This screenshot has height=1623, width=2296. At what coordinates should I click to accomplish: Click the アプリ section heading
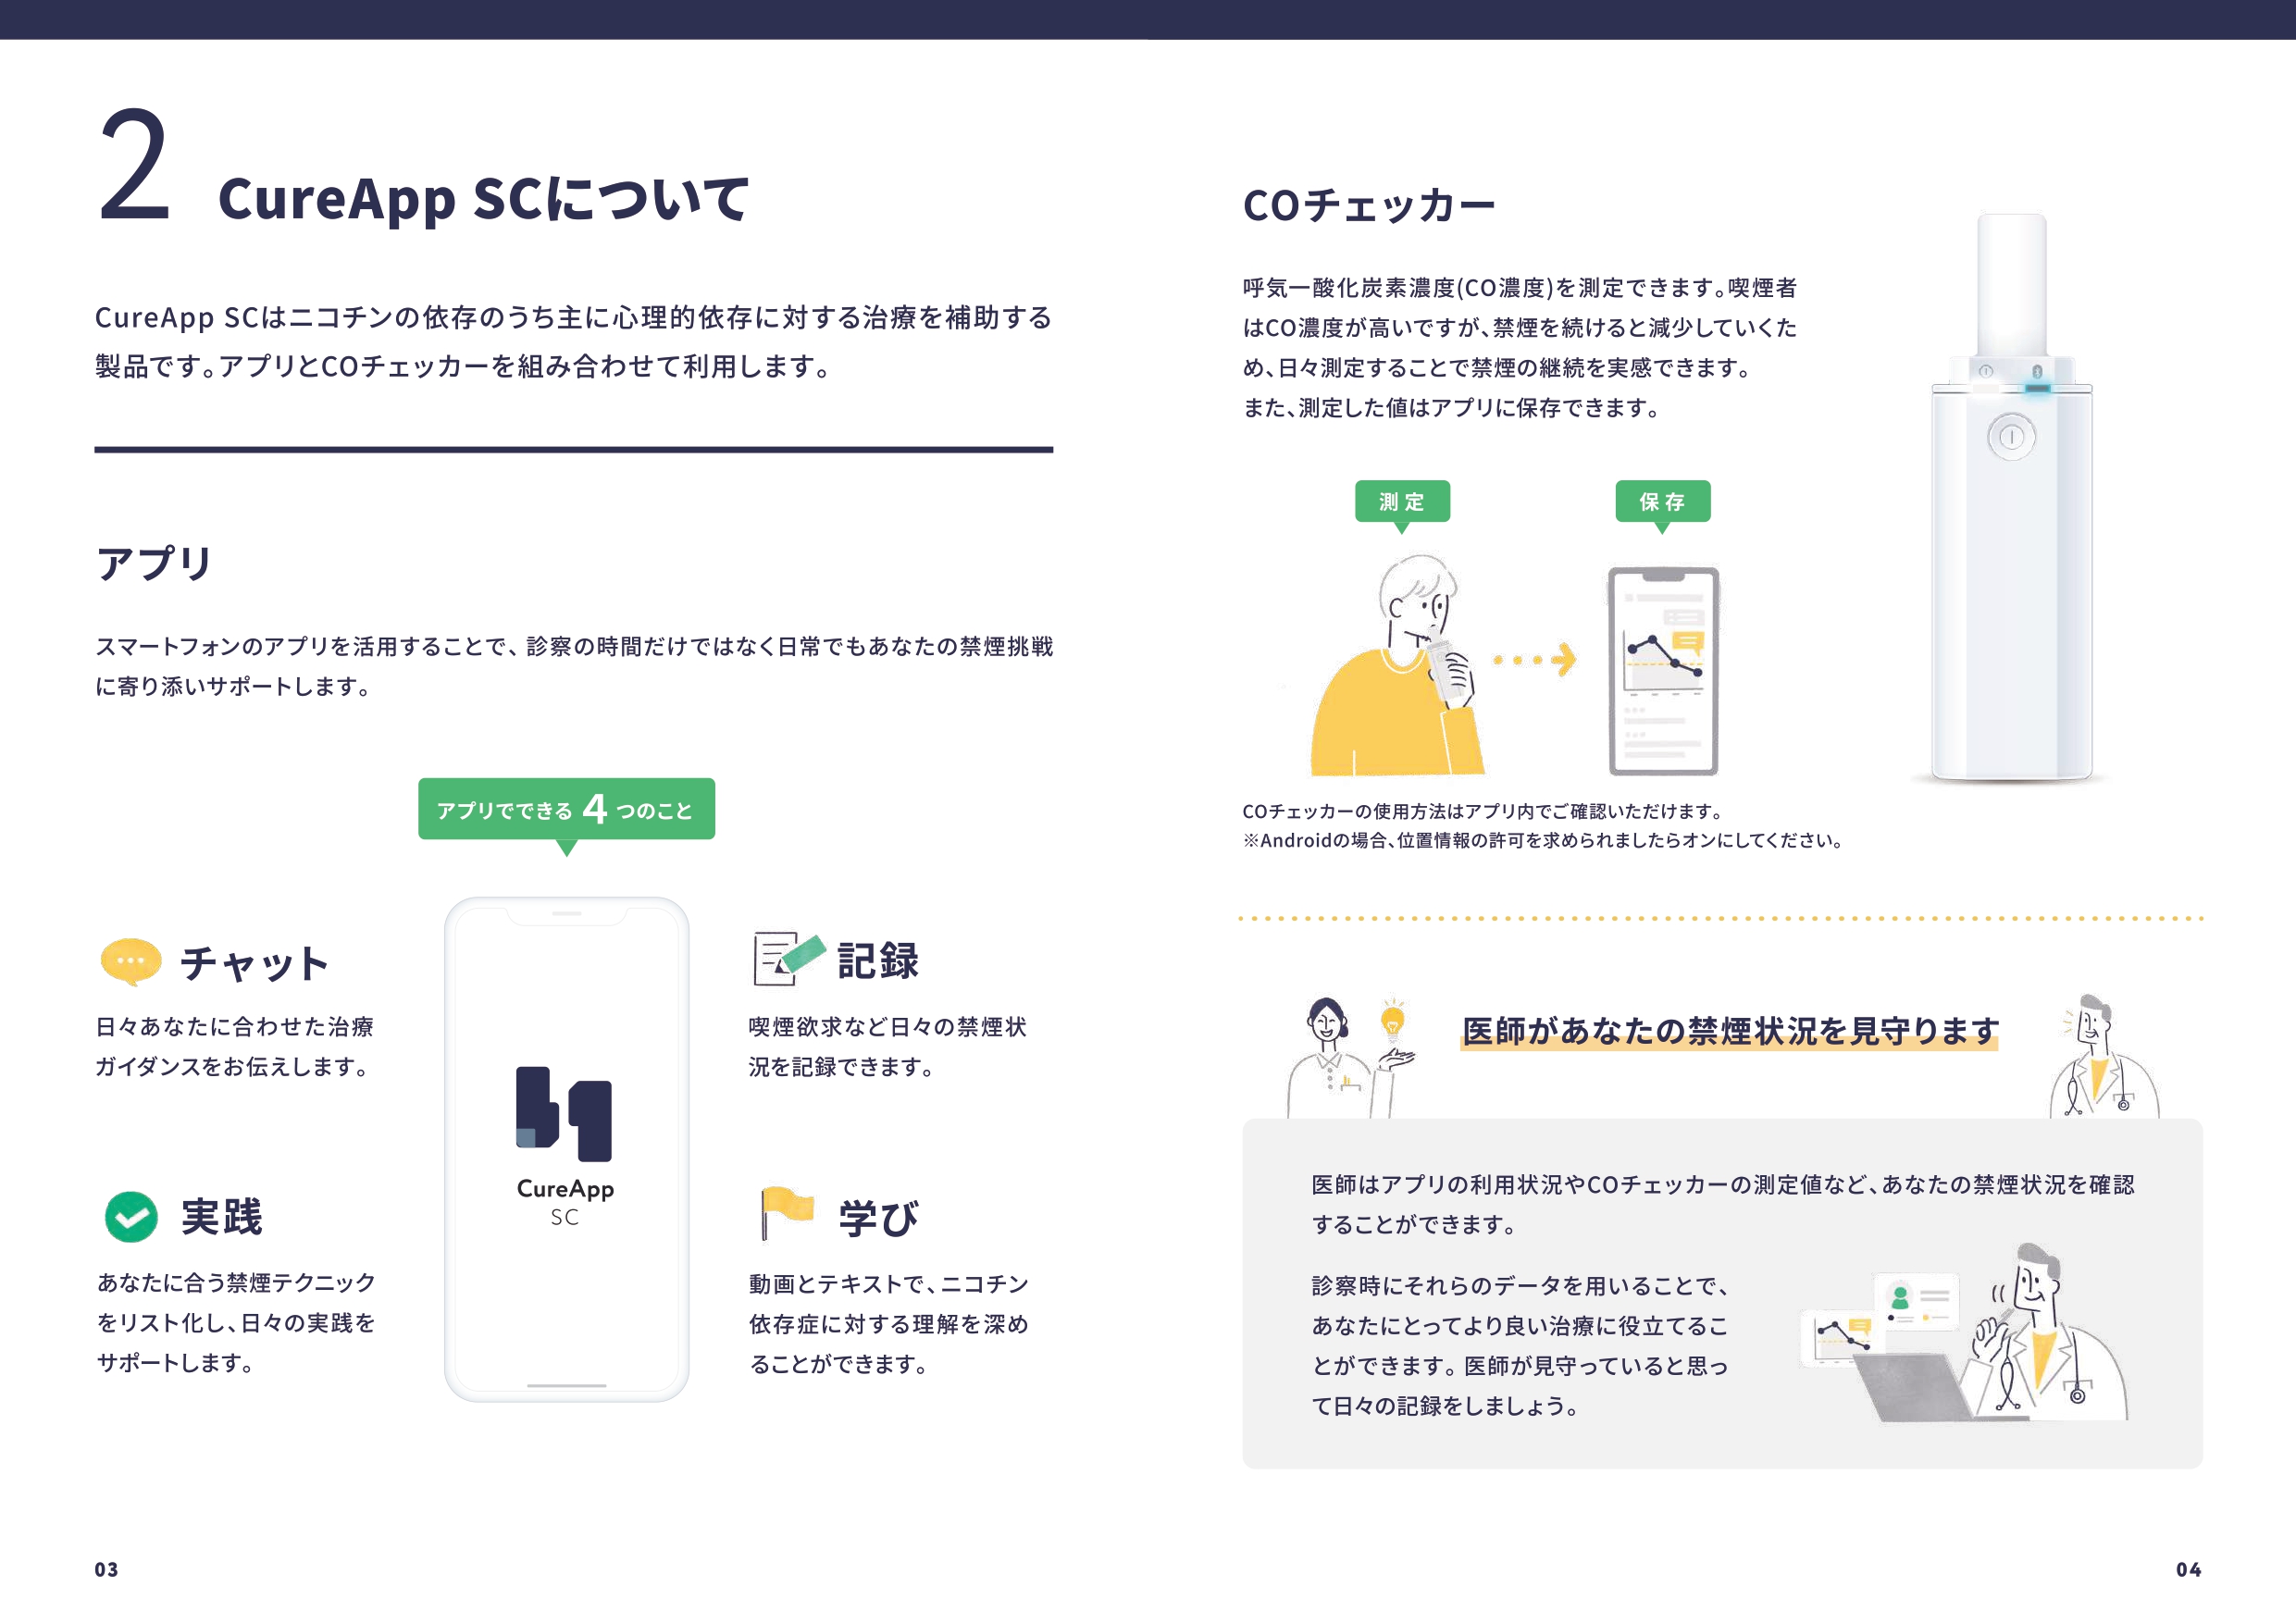point(154,563)
